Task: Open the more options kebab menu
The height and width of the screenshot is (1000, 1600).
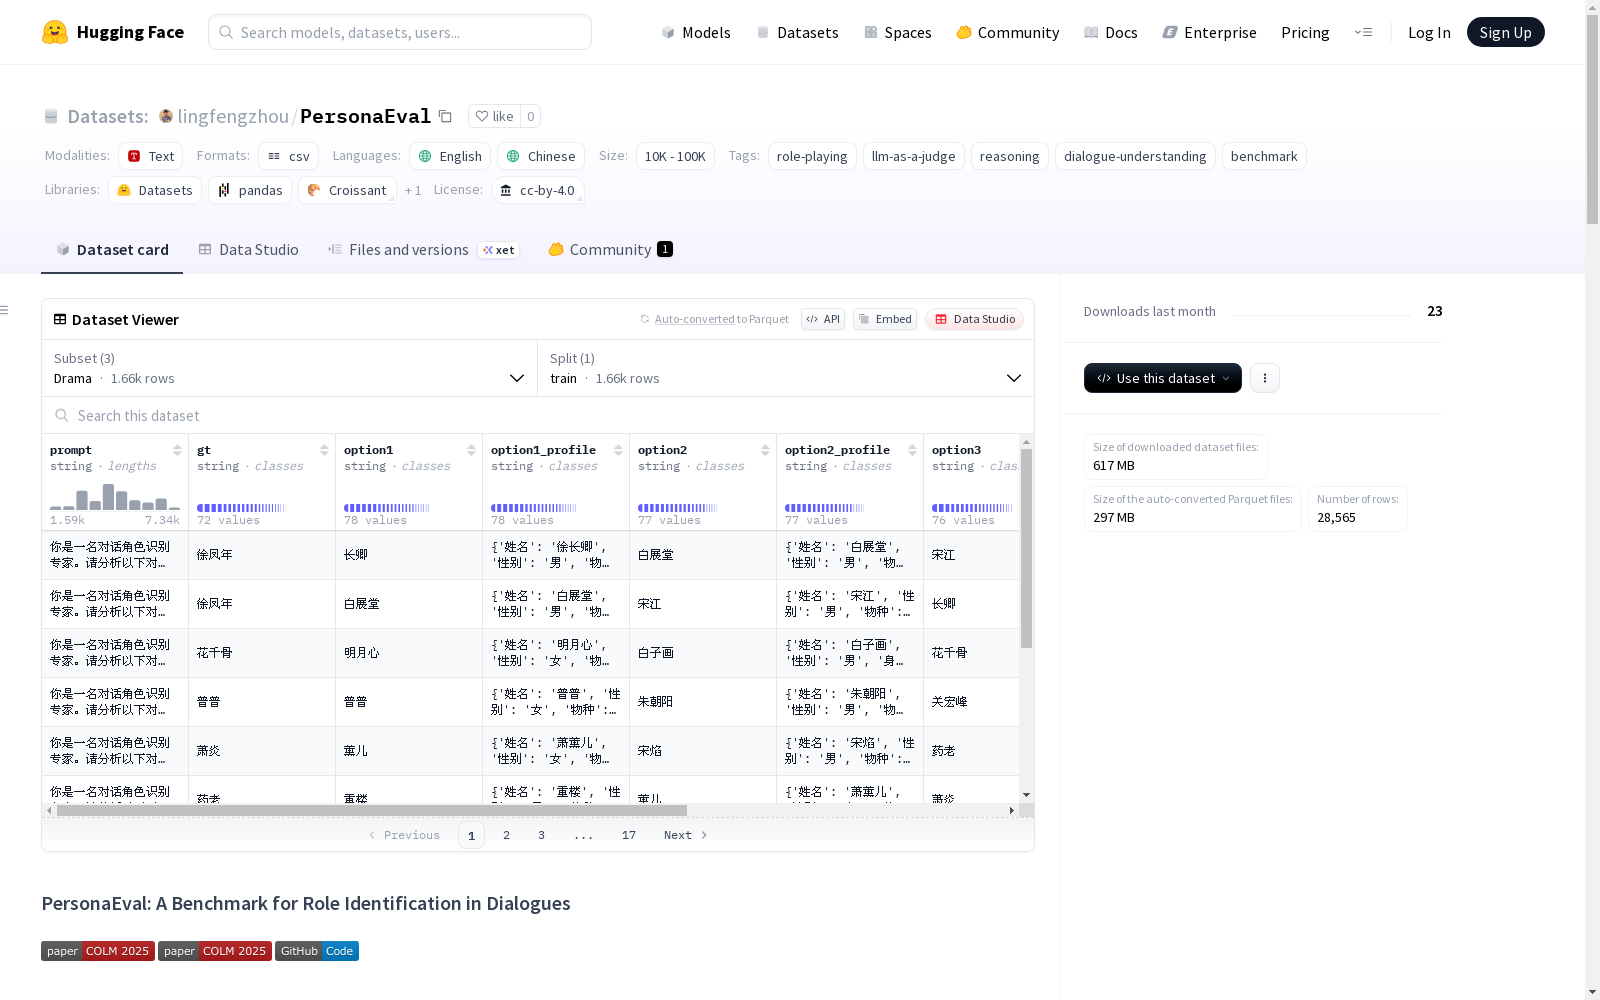Action: coord(1265,378)
